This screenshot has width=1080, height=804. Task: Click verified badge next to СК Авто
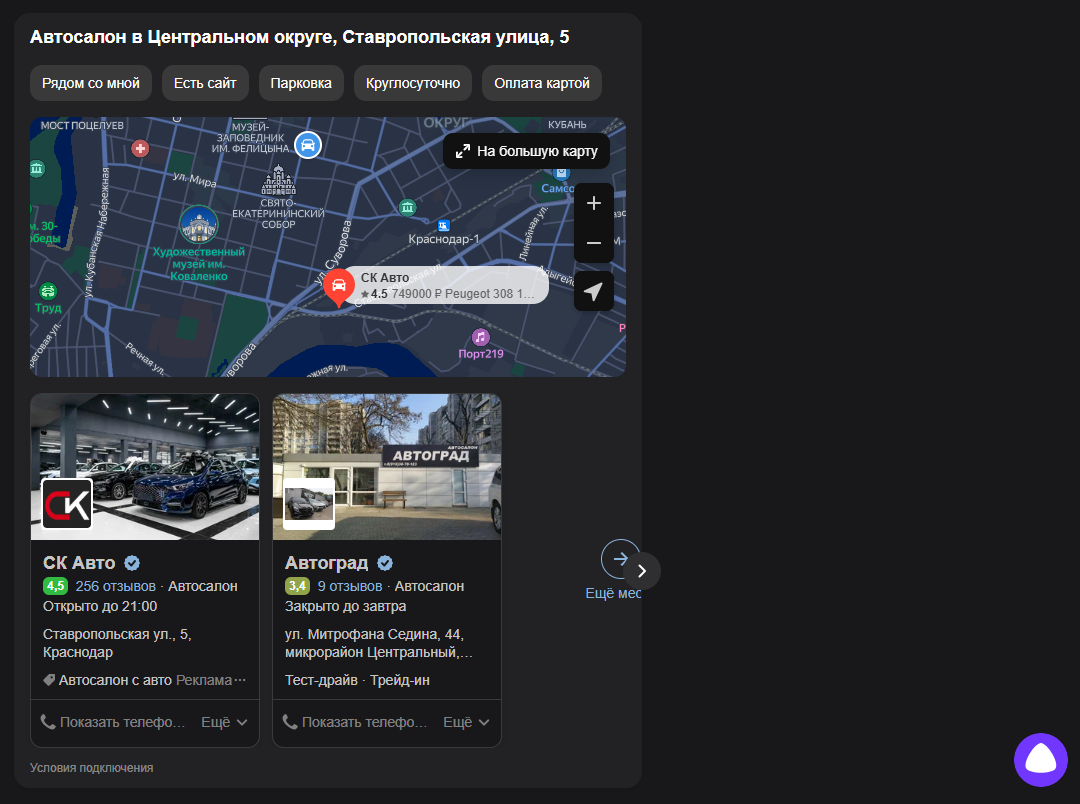[x=132, y=564]
